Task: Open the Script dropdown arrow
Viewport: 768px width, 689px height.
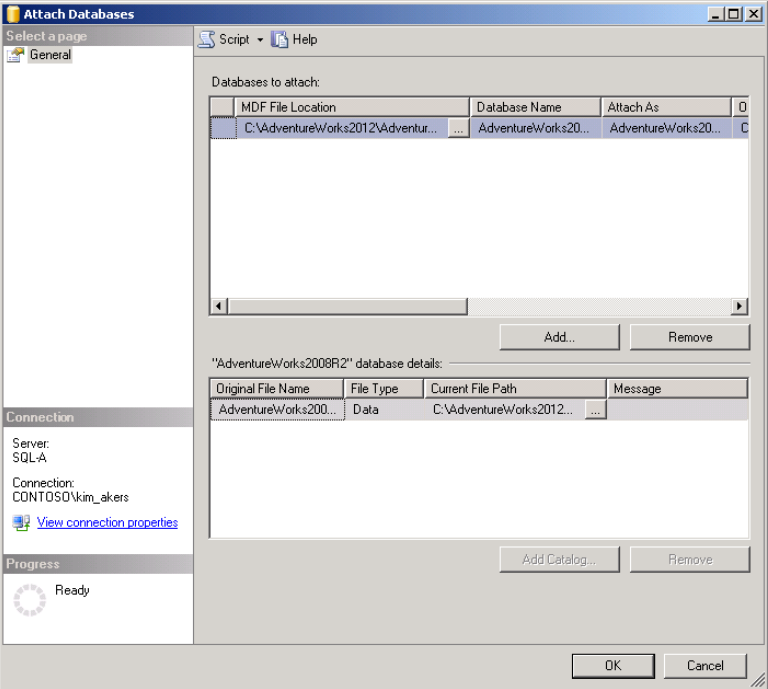Action: pyautogui.click(x=260, y=40)
